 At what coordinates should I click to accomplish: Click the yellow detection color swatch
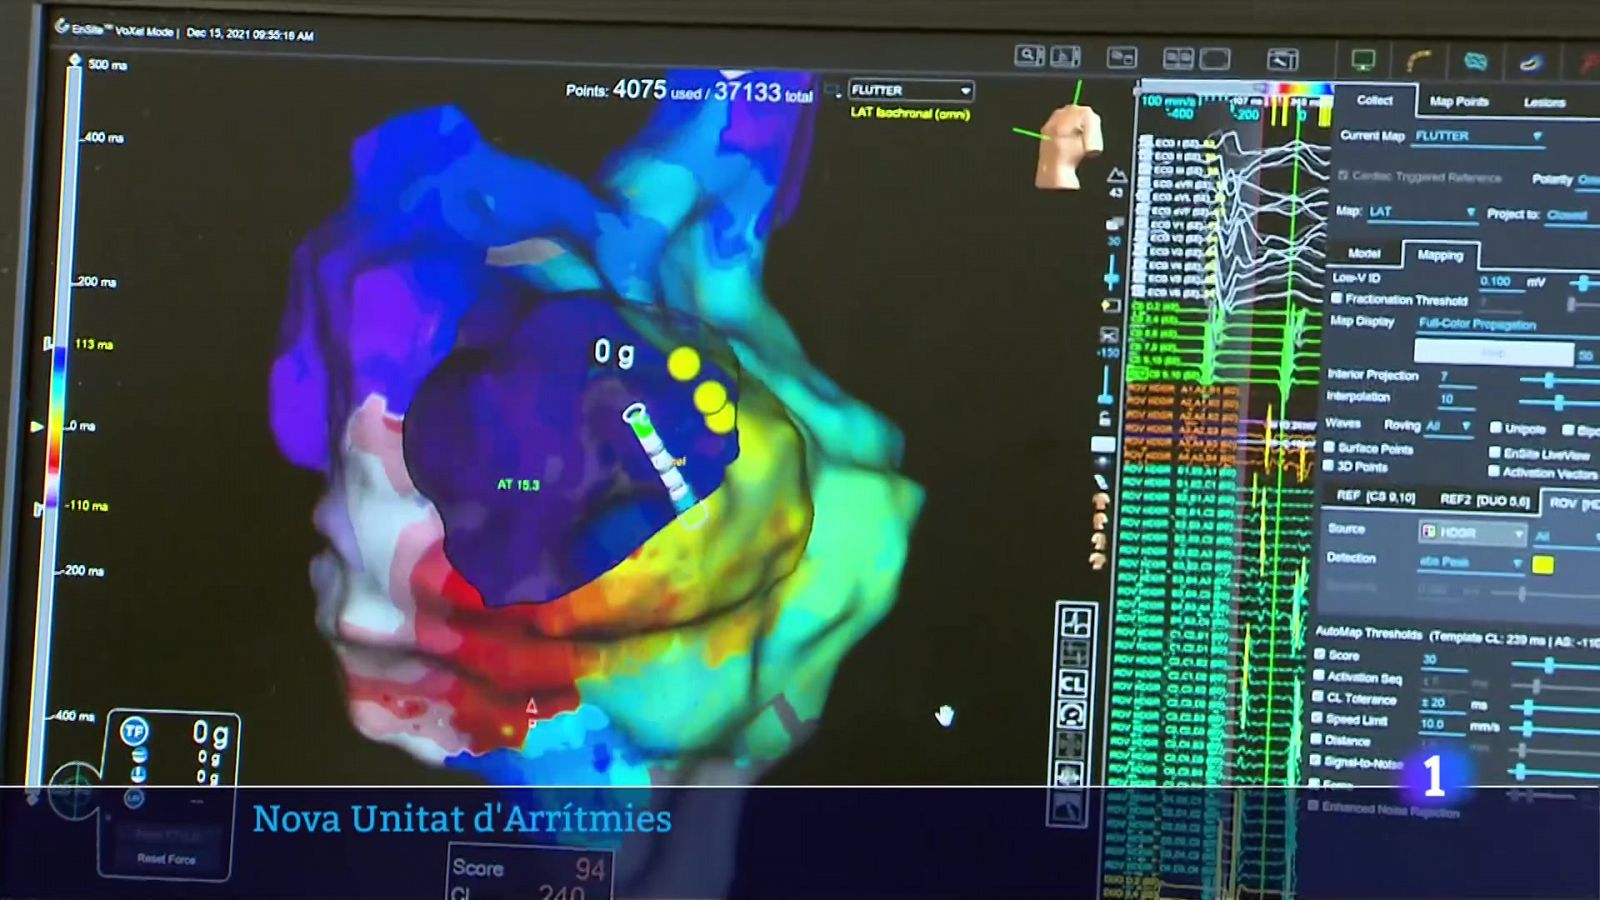coord(1543,565)
